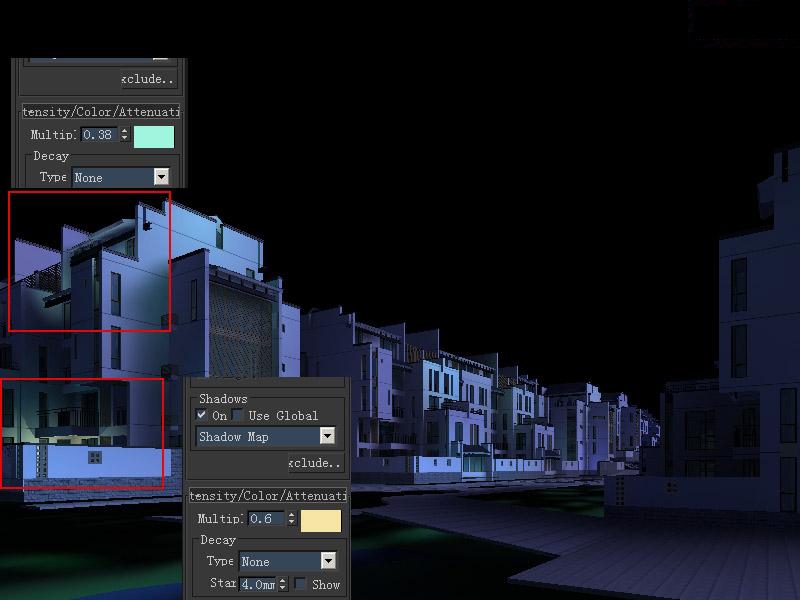Open the pale yellow light color swatch
The width and height of the screenshot is (800, 600).
pyautogui.click(x=321, y=521)
